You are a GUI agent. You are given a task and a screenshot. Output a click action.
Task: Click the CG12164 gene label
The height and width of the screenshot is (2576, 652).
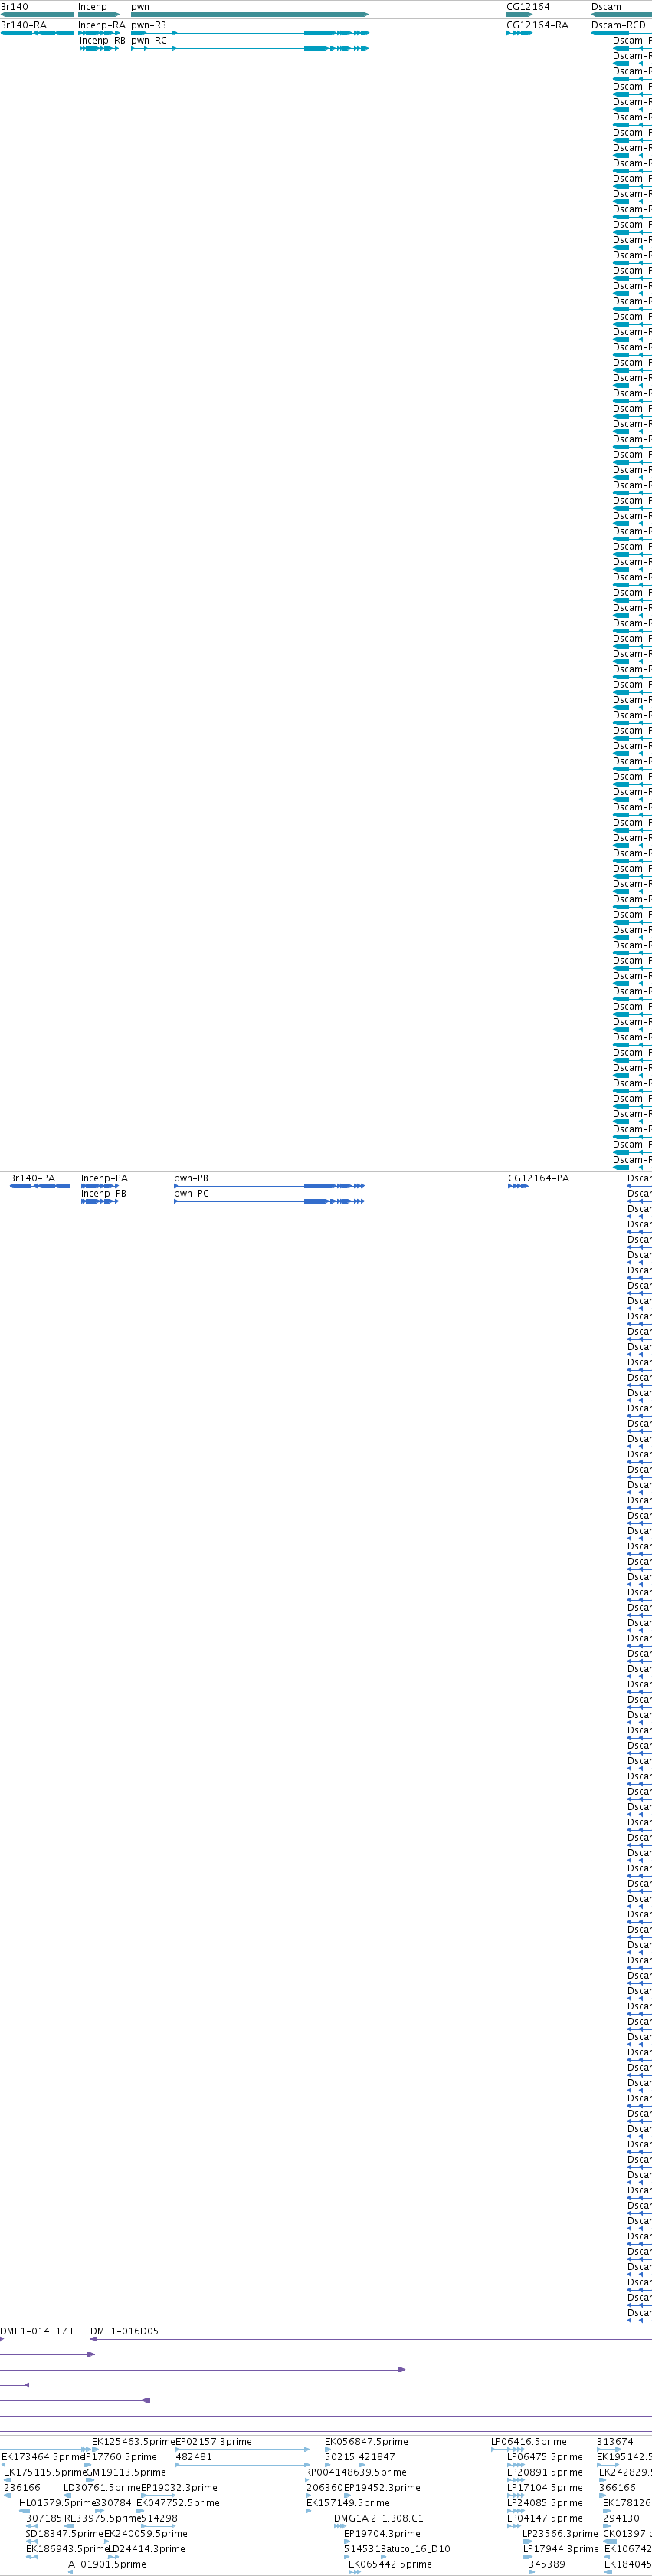click(x=528, y=7)
